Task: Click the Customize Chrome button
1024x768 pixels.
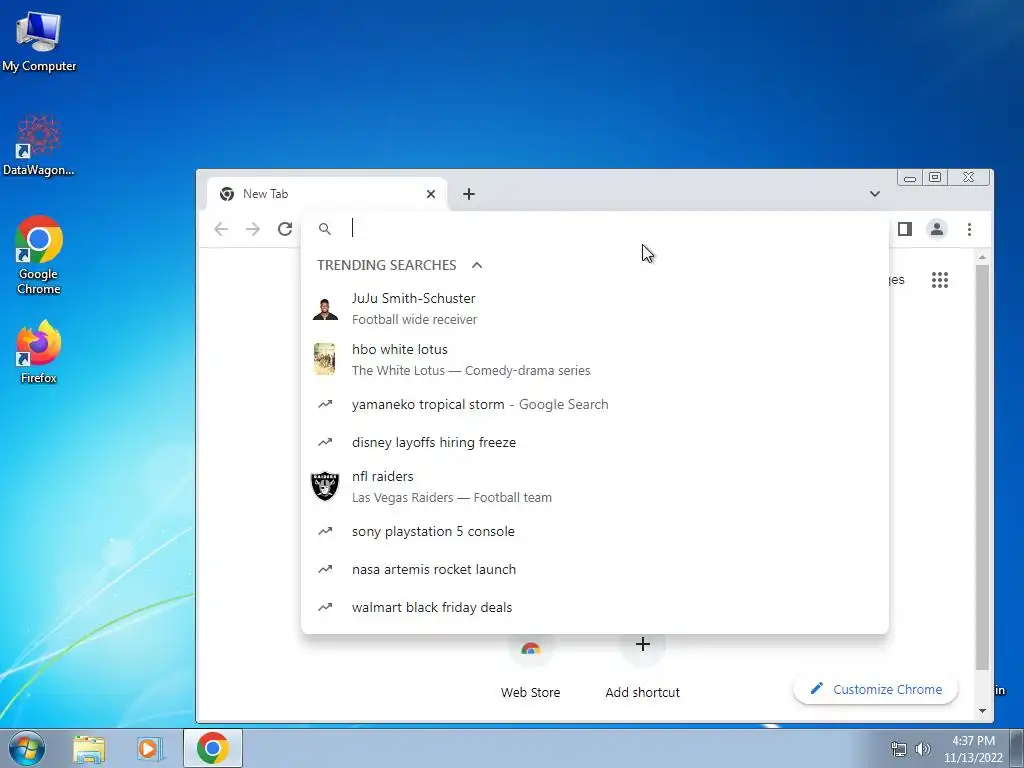Action: (x=875, y=689)
